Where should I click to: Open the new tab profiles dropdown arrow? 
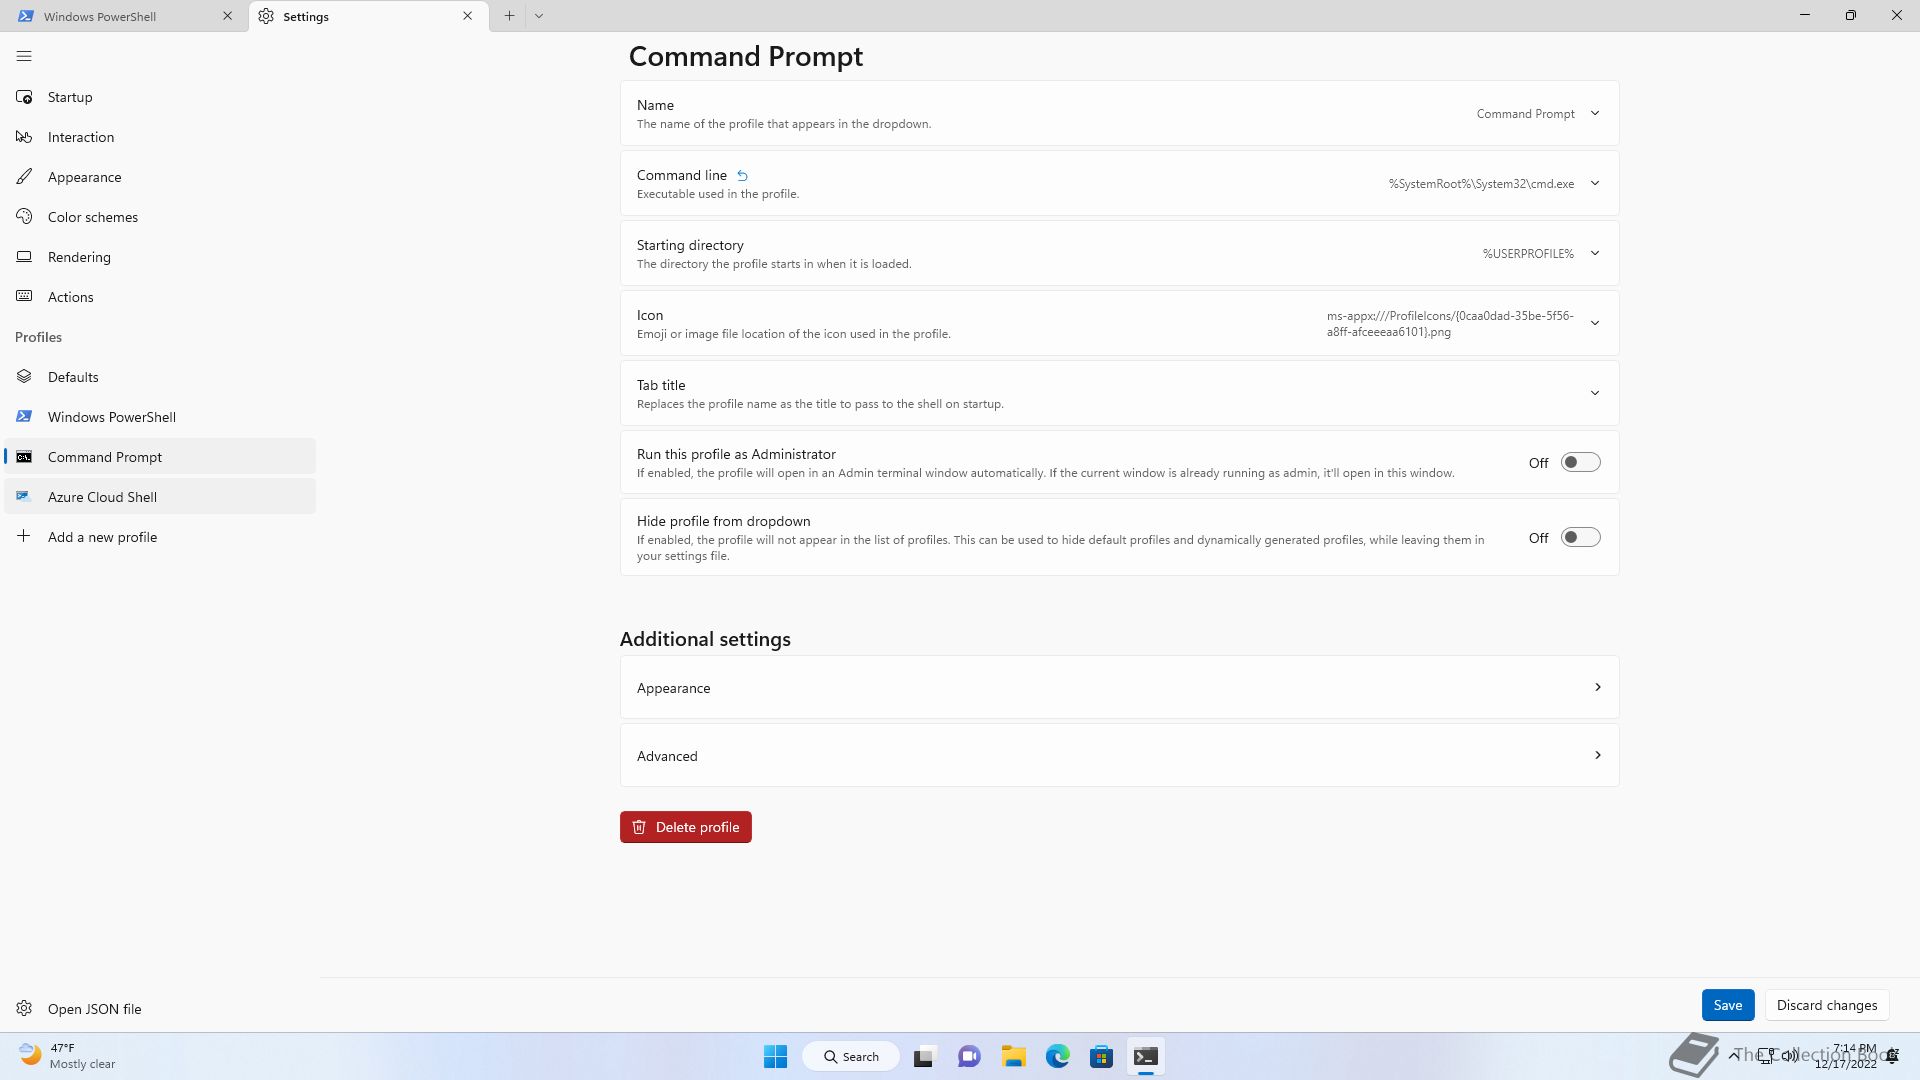tap(539, 16)
